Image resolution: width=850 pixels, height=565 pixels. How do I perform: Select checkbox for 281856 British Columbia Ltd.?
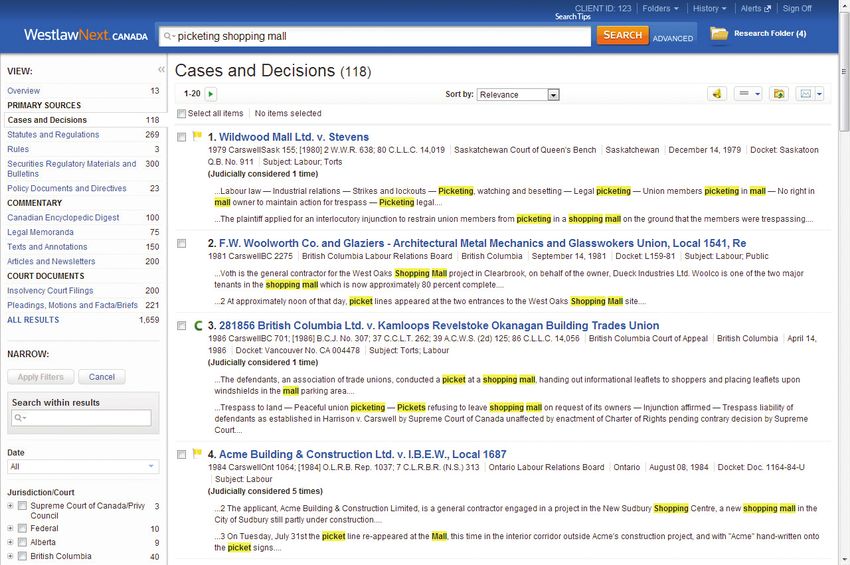(182, 326)
